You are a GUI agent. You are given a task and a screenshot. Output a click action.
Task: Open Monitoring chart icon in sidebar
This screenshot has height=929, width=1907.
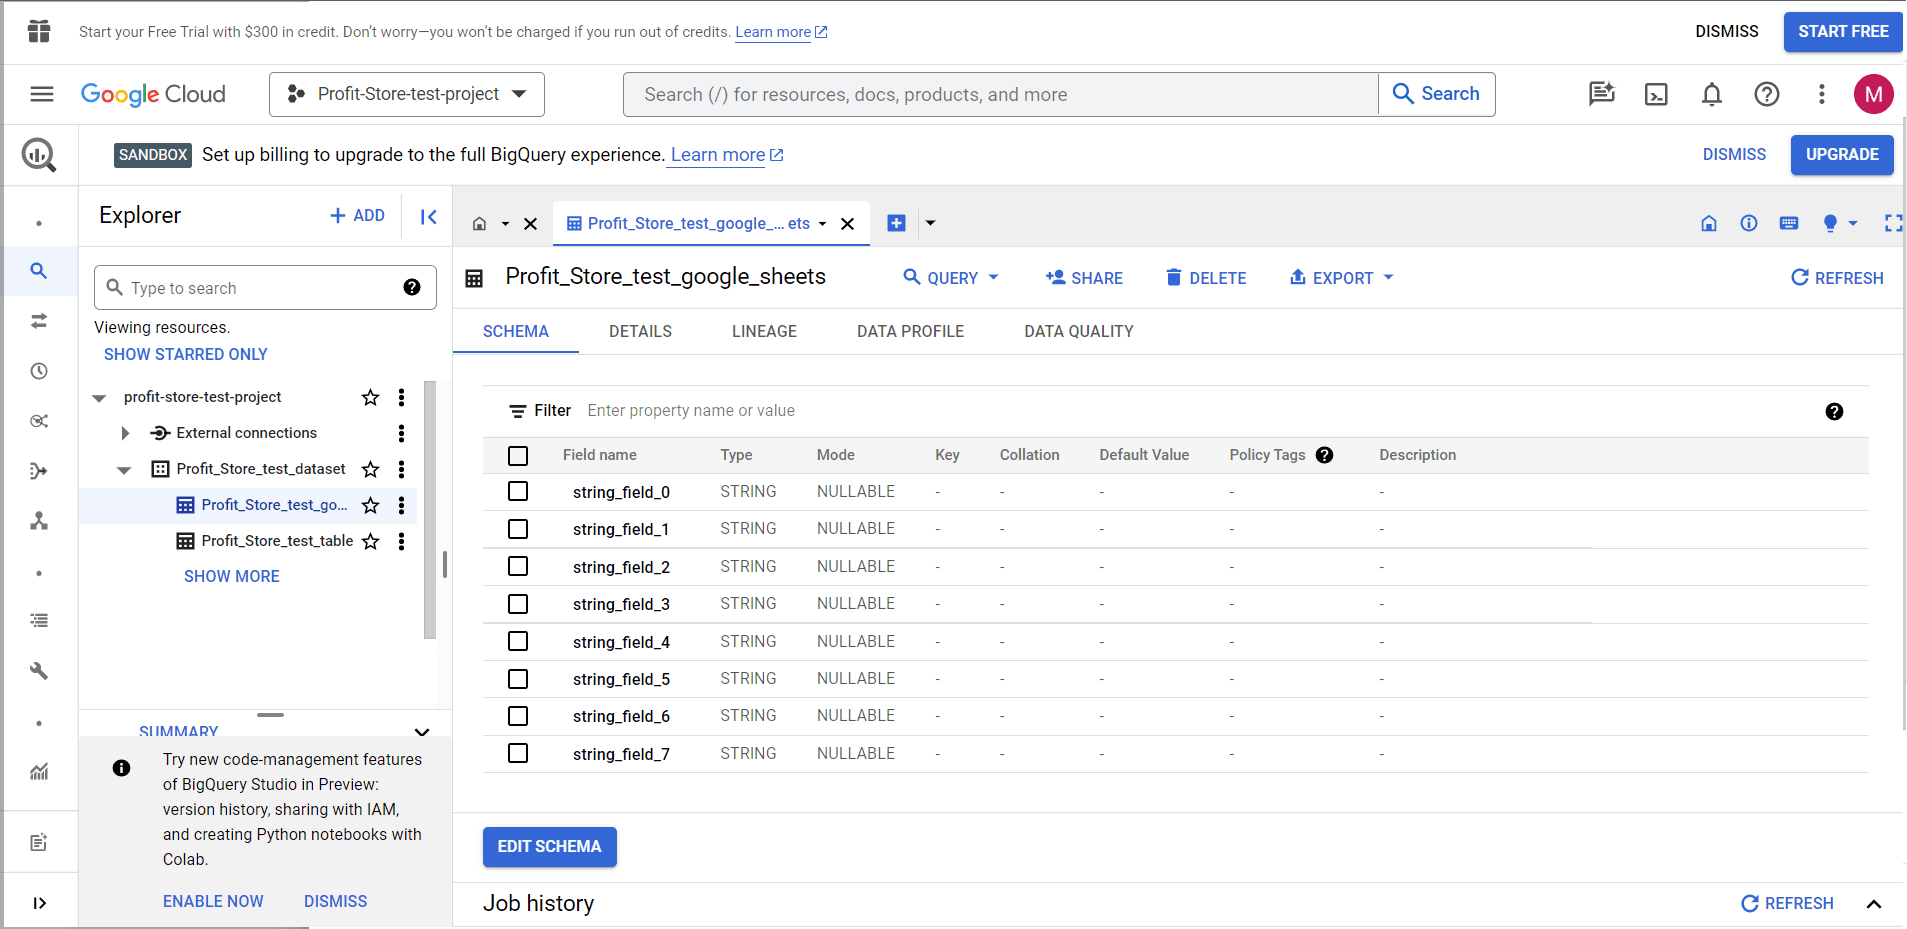[x=39, y=771]
